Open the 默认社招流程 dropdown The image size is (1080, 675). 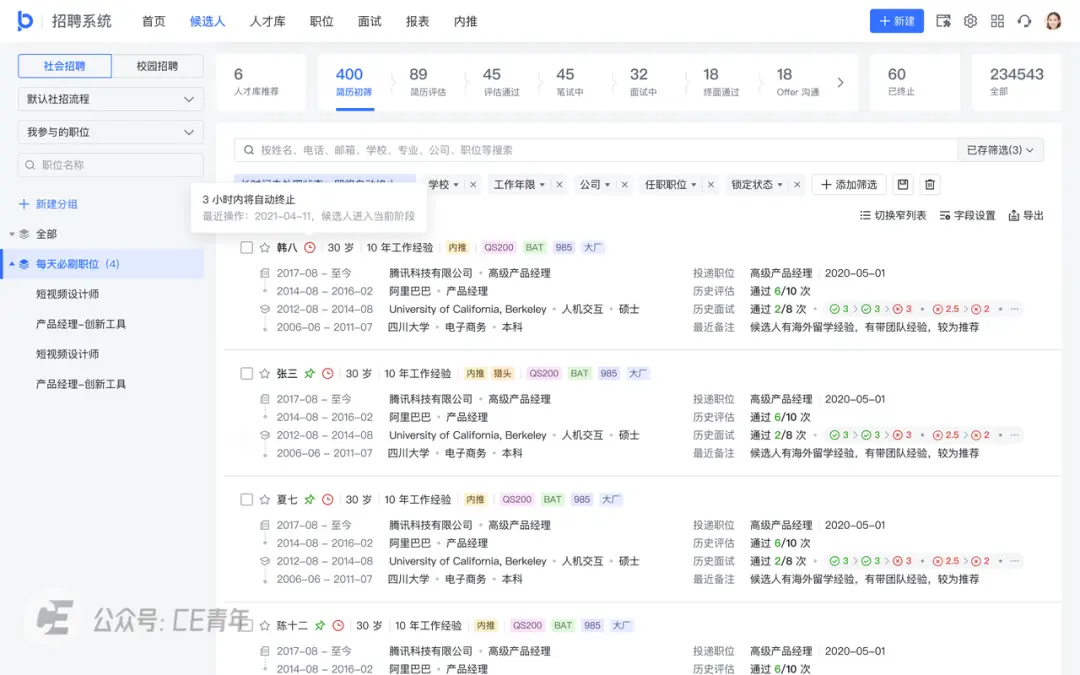point(111,99)
